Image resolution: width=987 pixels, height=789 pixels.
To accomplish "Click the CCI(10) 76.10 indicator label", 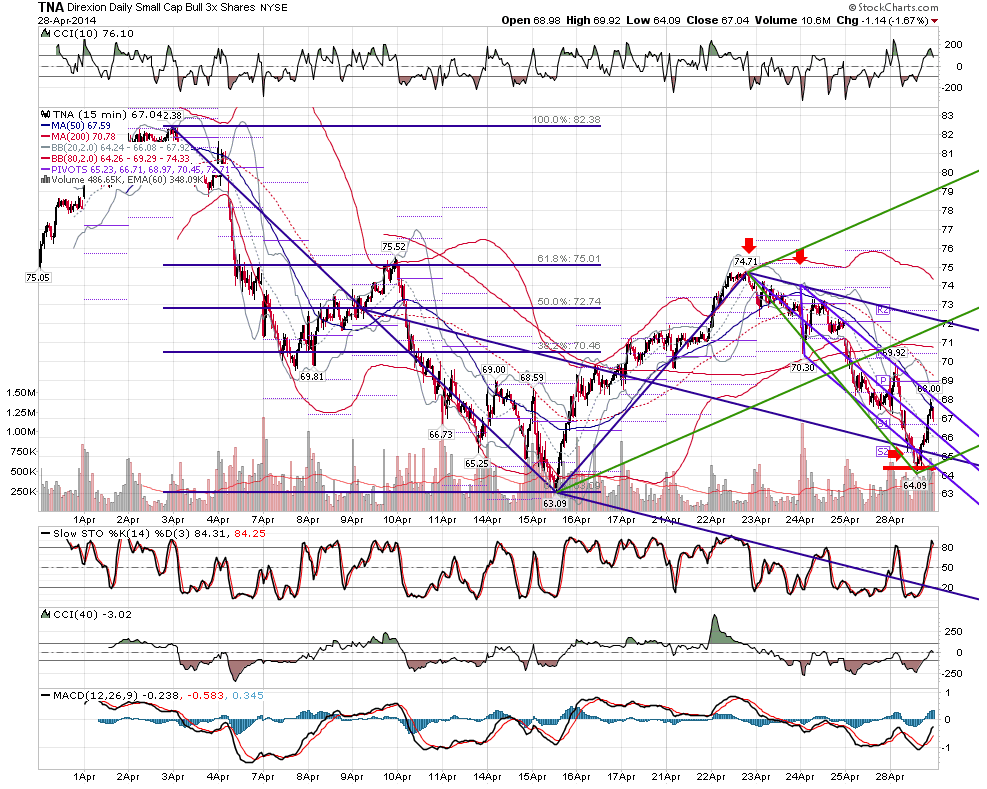I will click(x=93, y=33).
